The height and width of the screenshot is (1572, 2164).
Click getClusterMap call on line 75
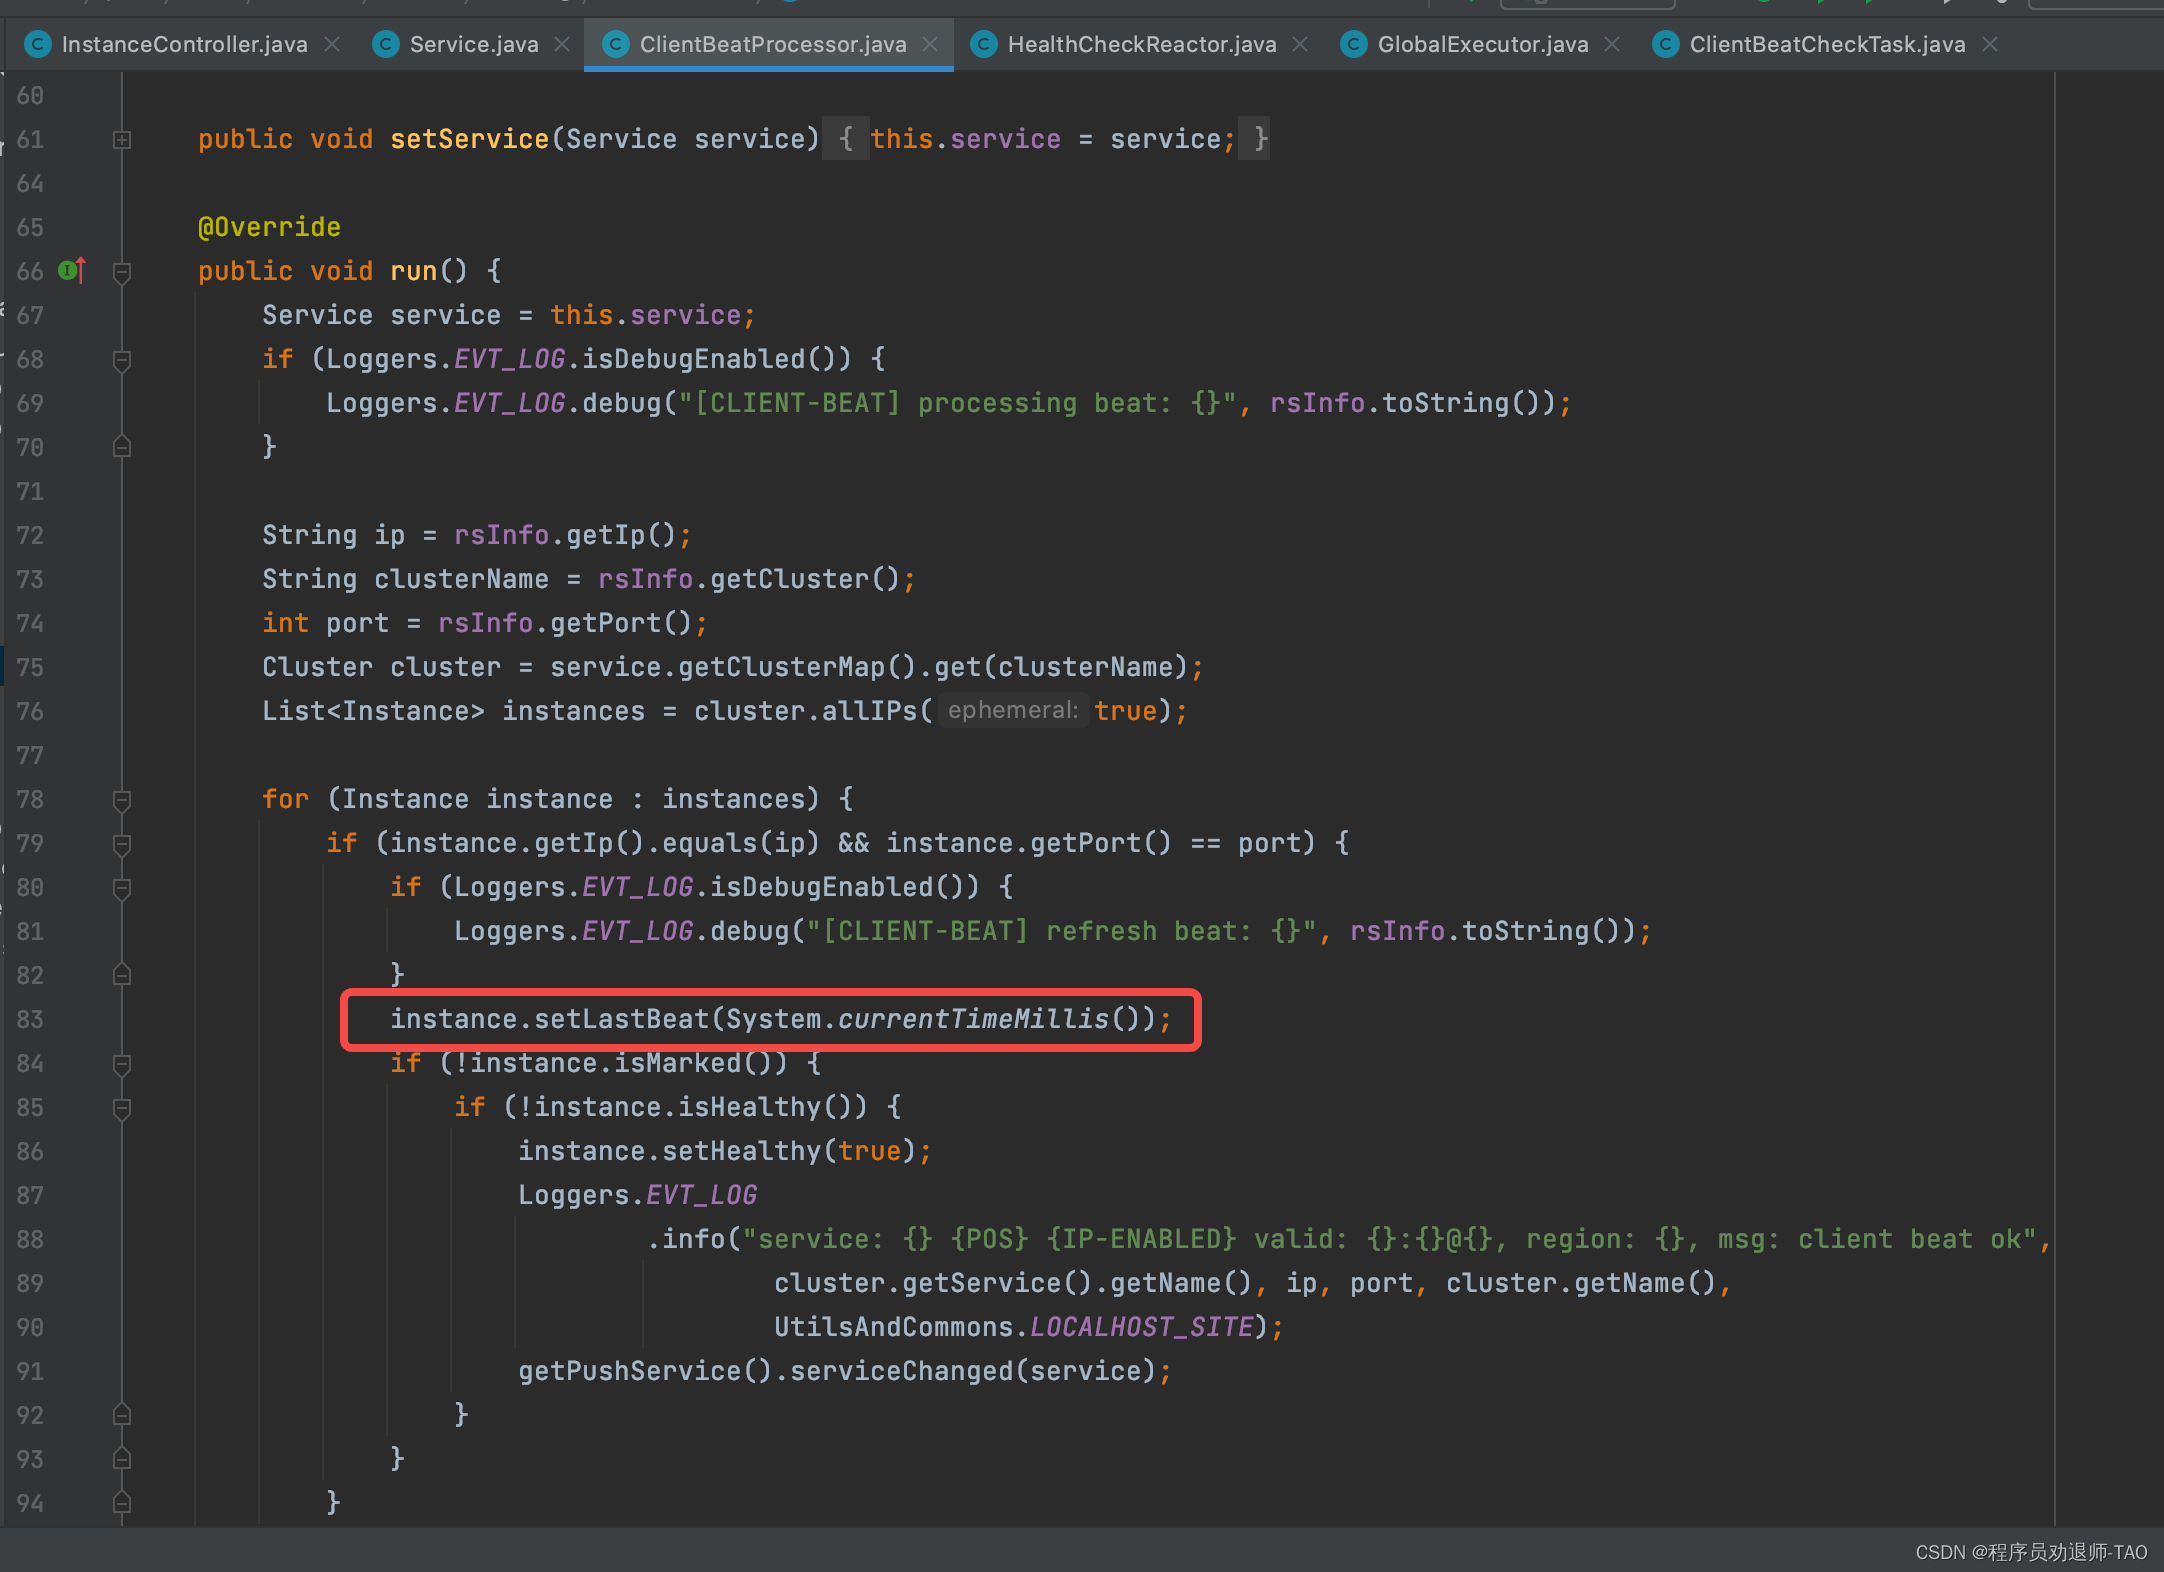point(781,667)
